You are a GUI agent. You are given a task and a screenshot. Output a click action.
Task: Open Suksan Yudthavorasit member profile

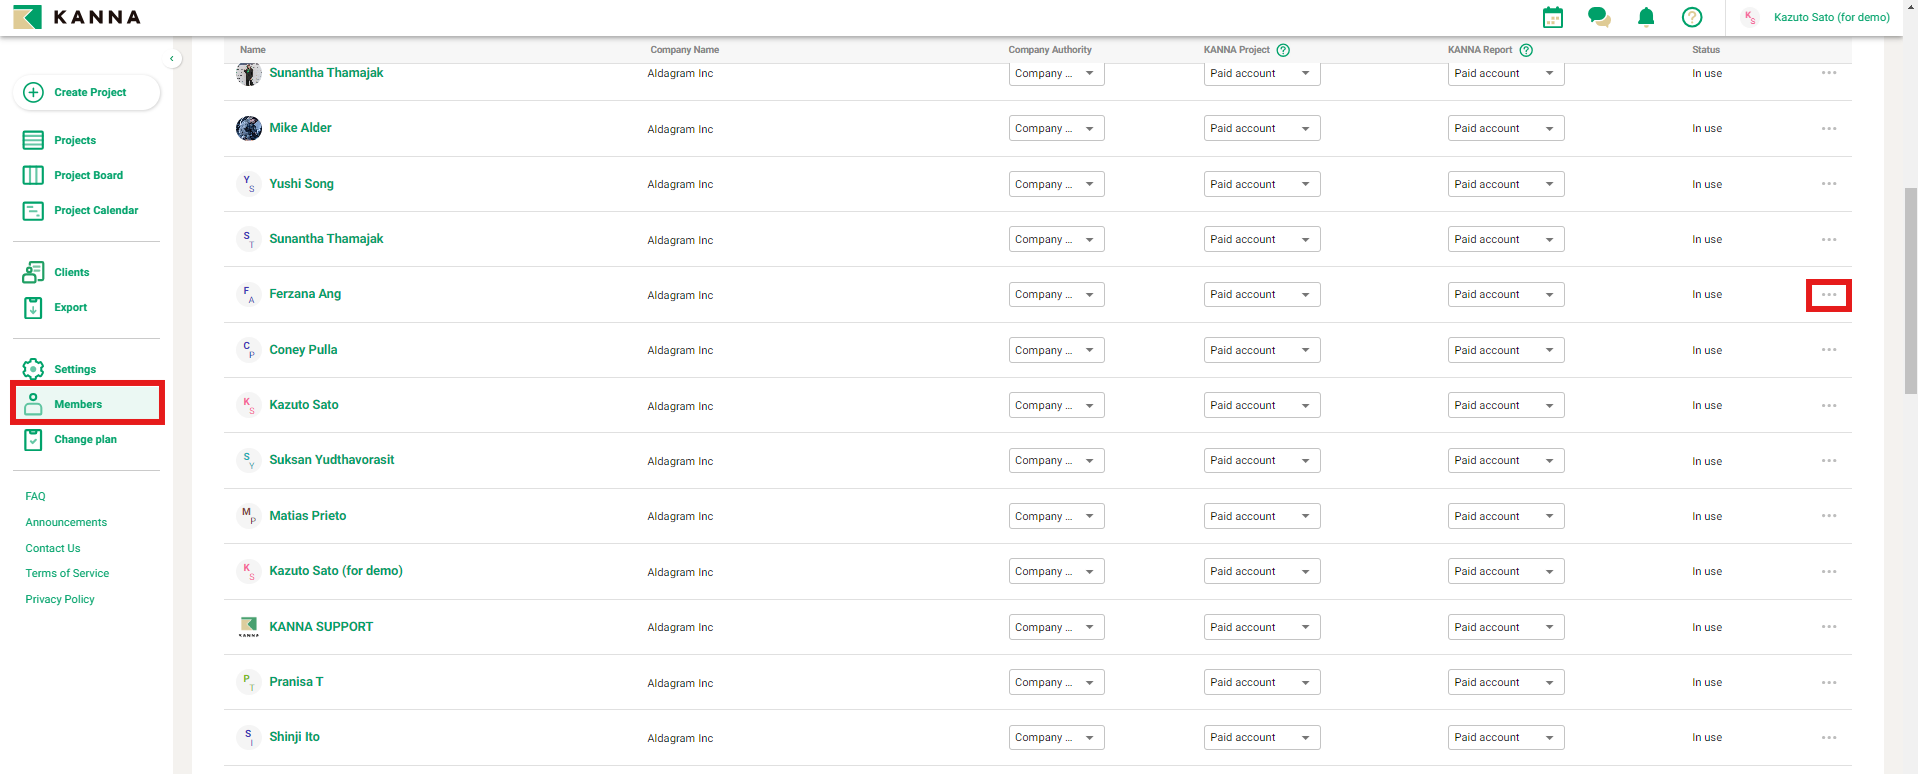pos(331,460)
